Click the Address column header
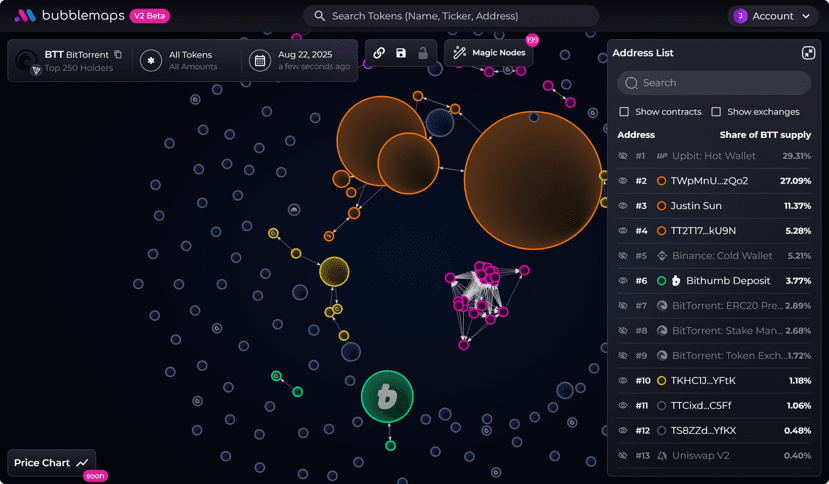The height and width of the screenshot is (484, 829). coord(636,135)
